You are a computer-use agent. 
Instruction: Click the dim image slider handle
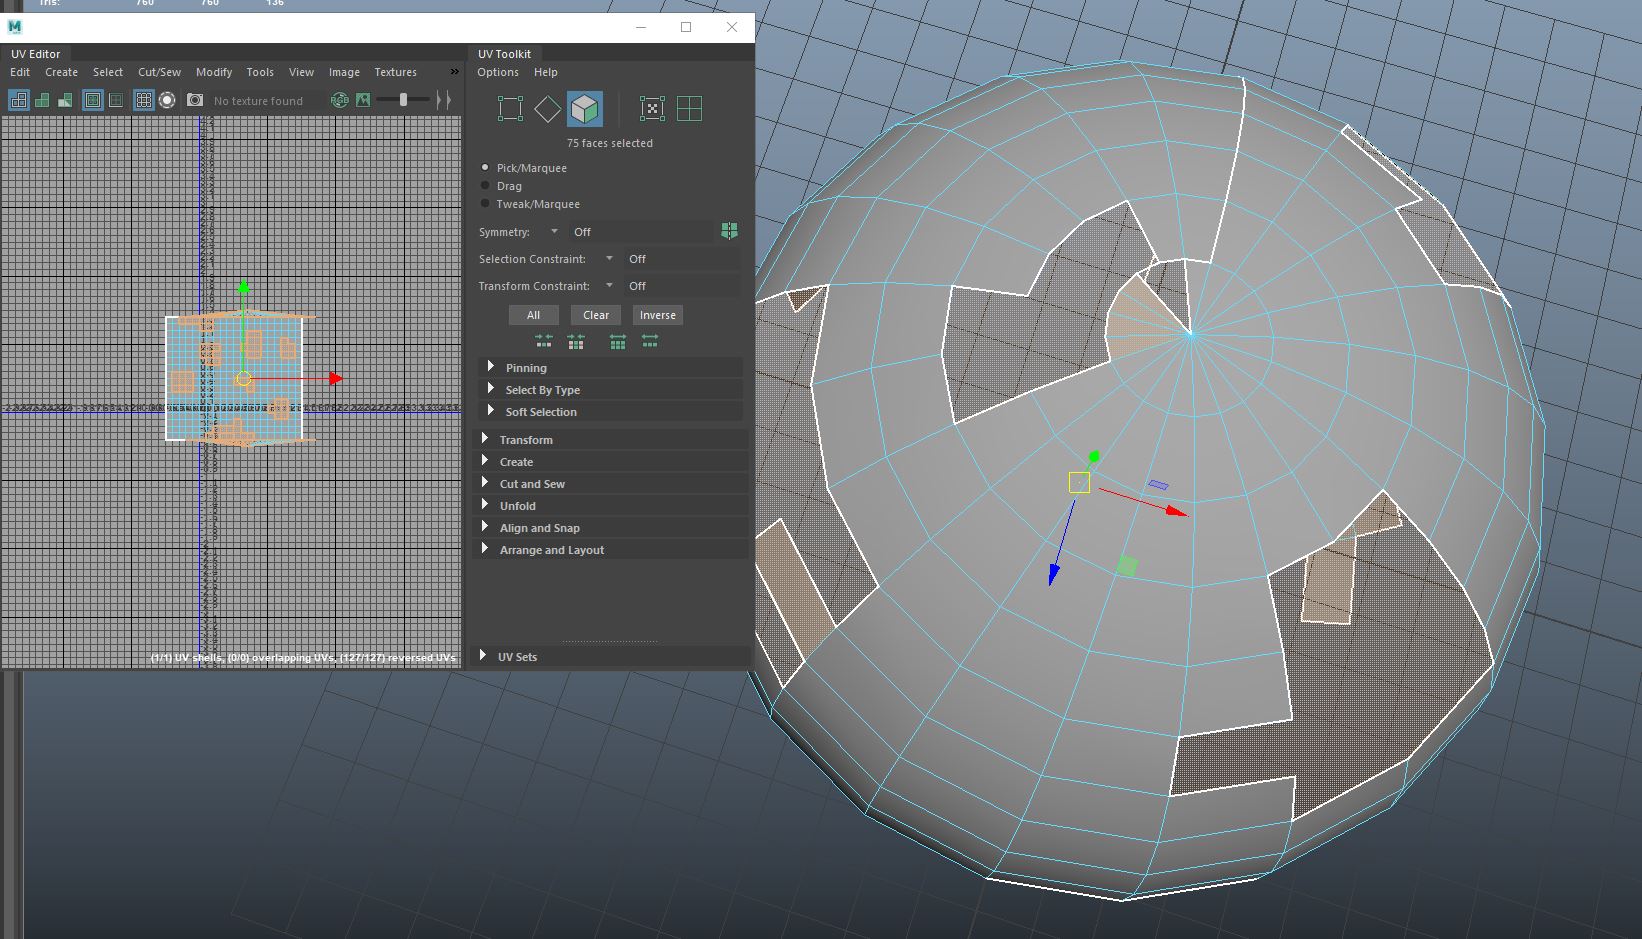click(x=403, y=100)
